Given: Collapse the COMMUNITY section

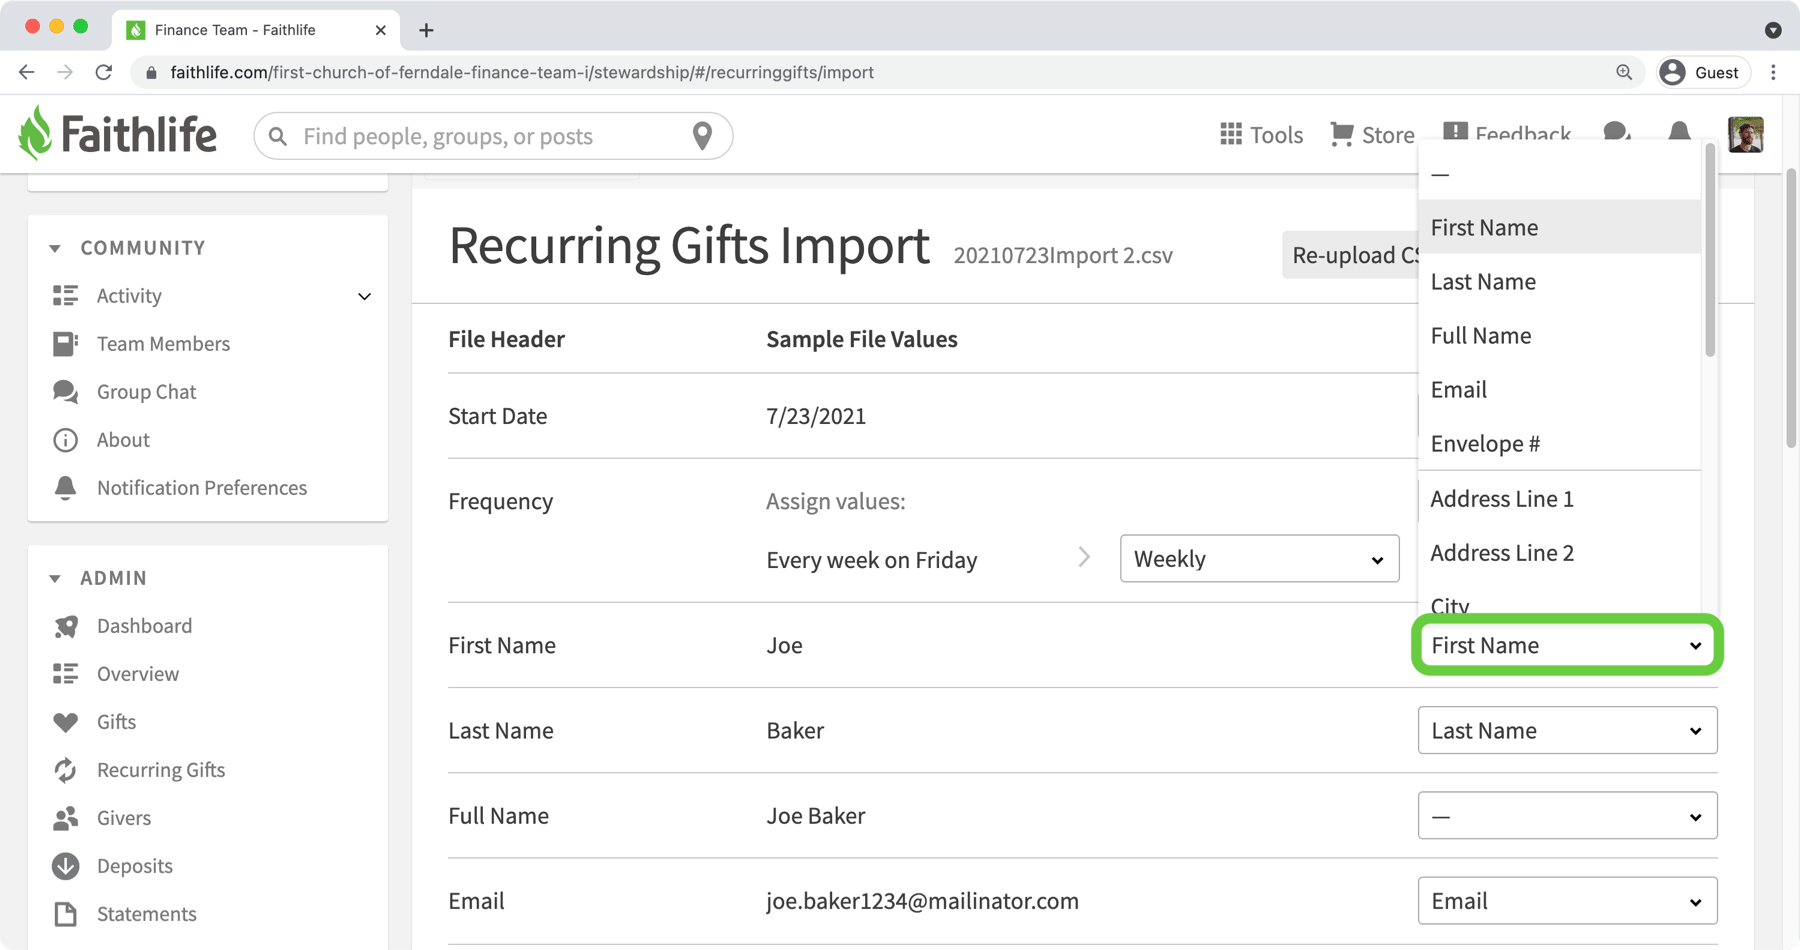Looking at the screenshot, I should [x=55, y=248].
